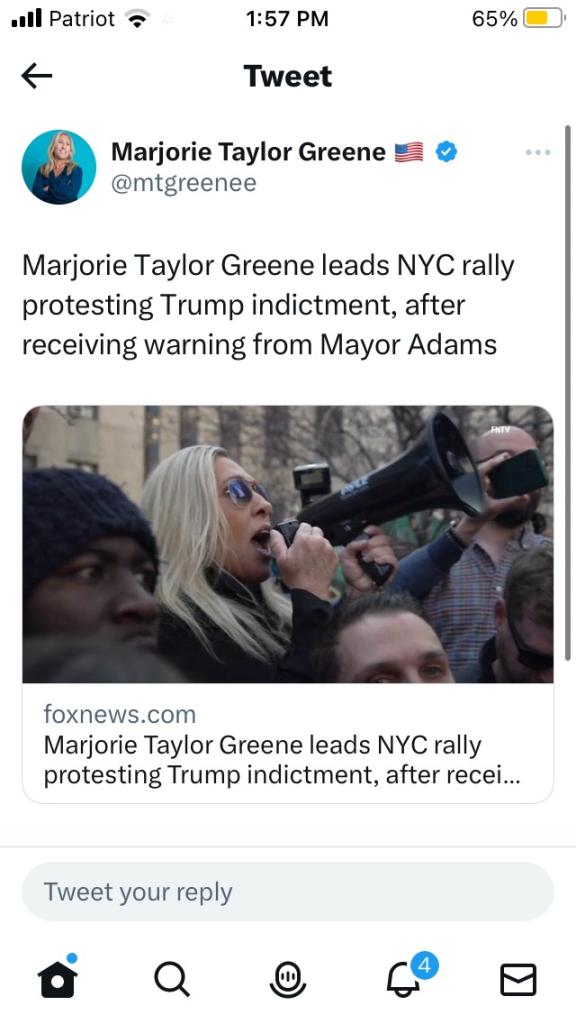Open the rally megaphone article image
The width and height of the screenshot is (576, 1024).
[288, 544]
